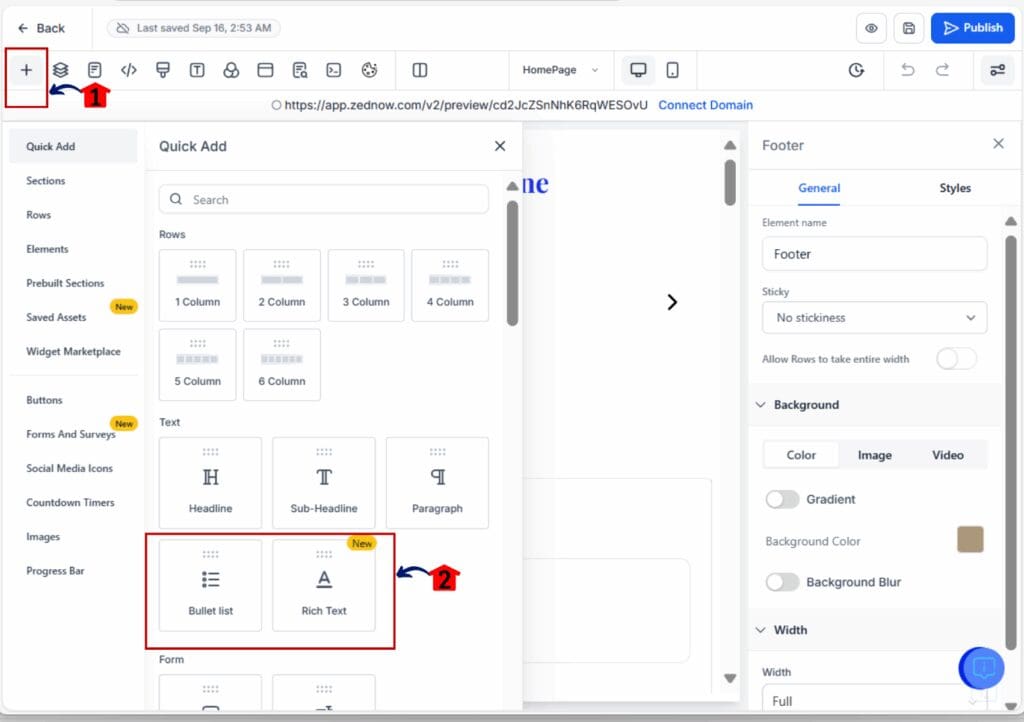Click the eye preview icon near Publish
Screen dimensions: 1024x722
pos(871,28)
